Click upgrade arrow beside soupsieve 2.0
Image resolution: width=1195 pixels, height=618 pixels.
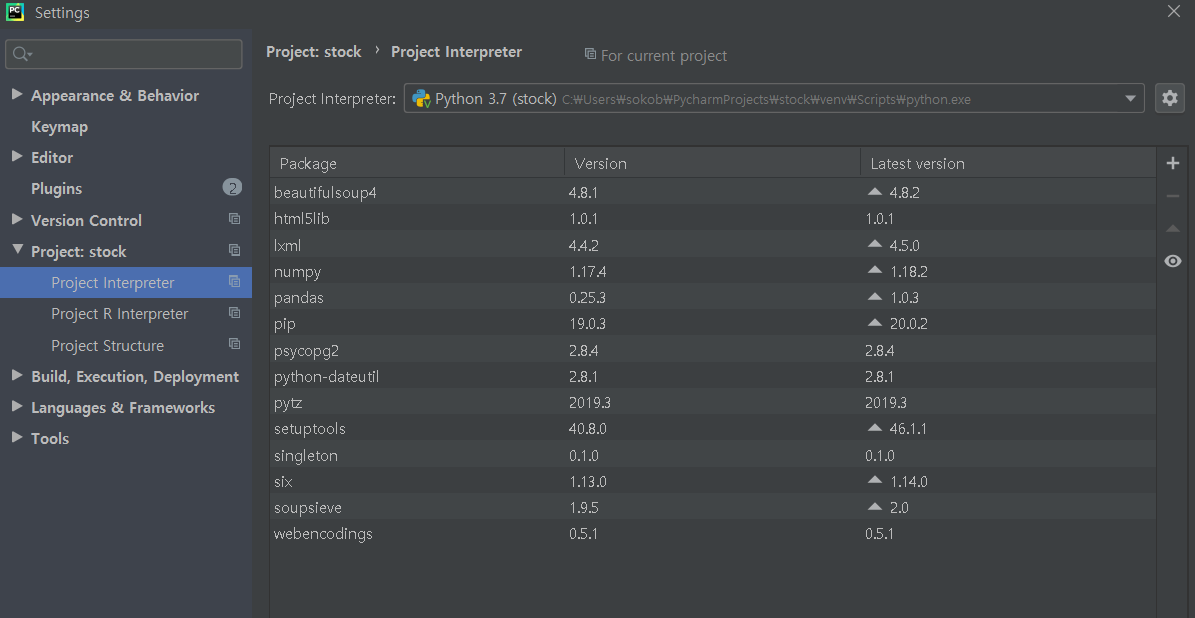coord(875,506)
